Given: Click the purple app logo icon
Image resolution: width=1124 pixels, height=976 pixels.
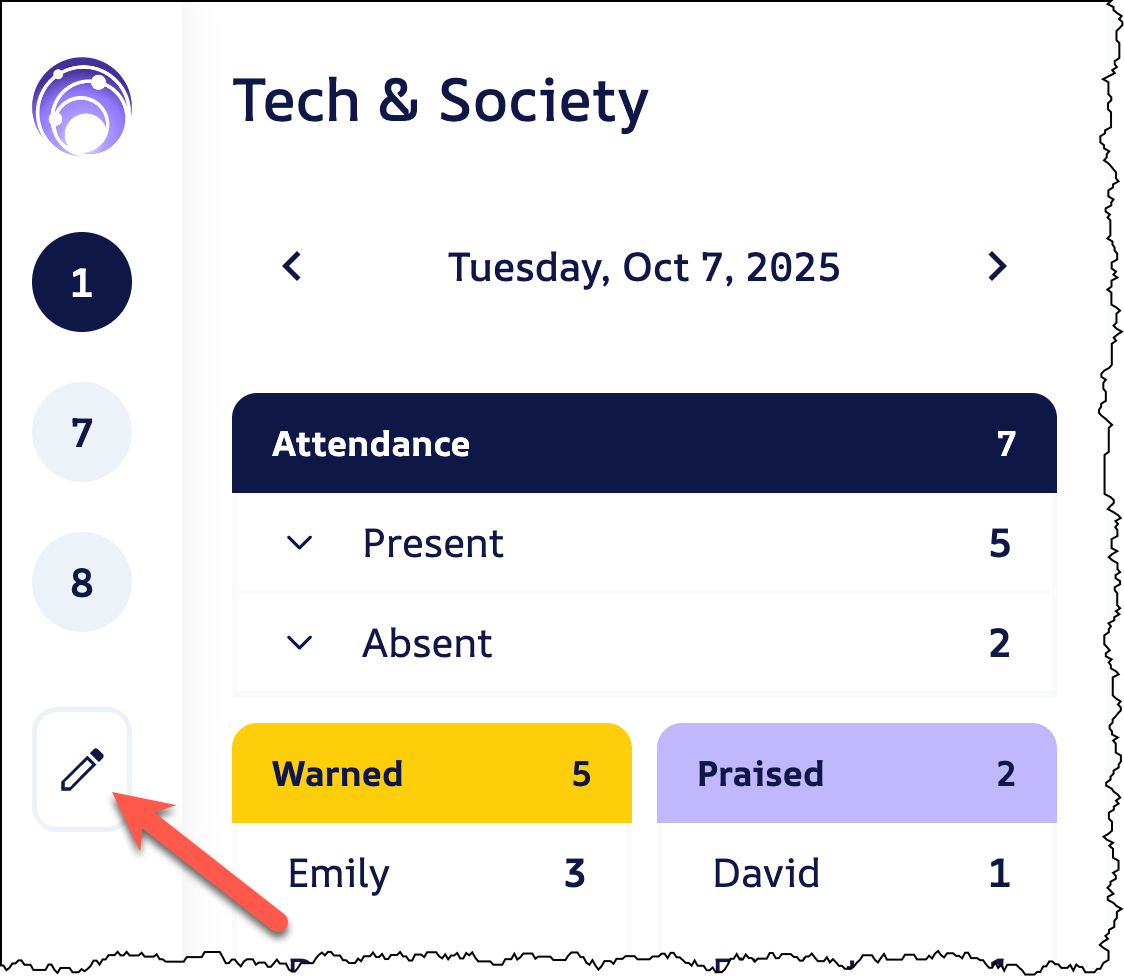Looking at the screenshot, I should pos(82,107).
